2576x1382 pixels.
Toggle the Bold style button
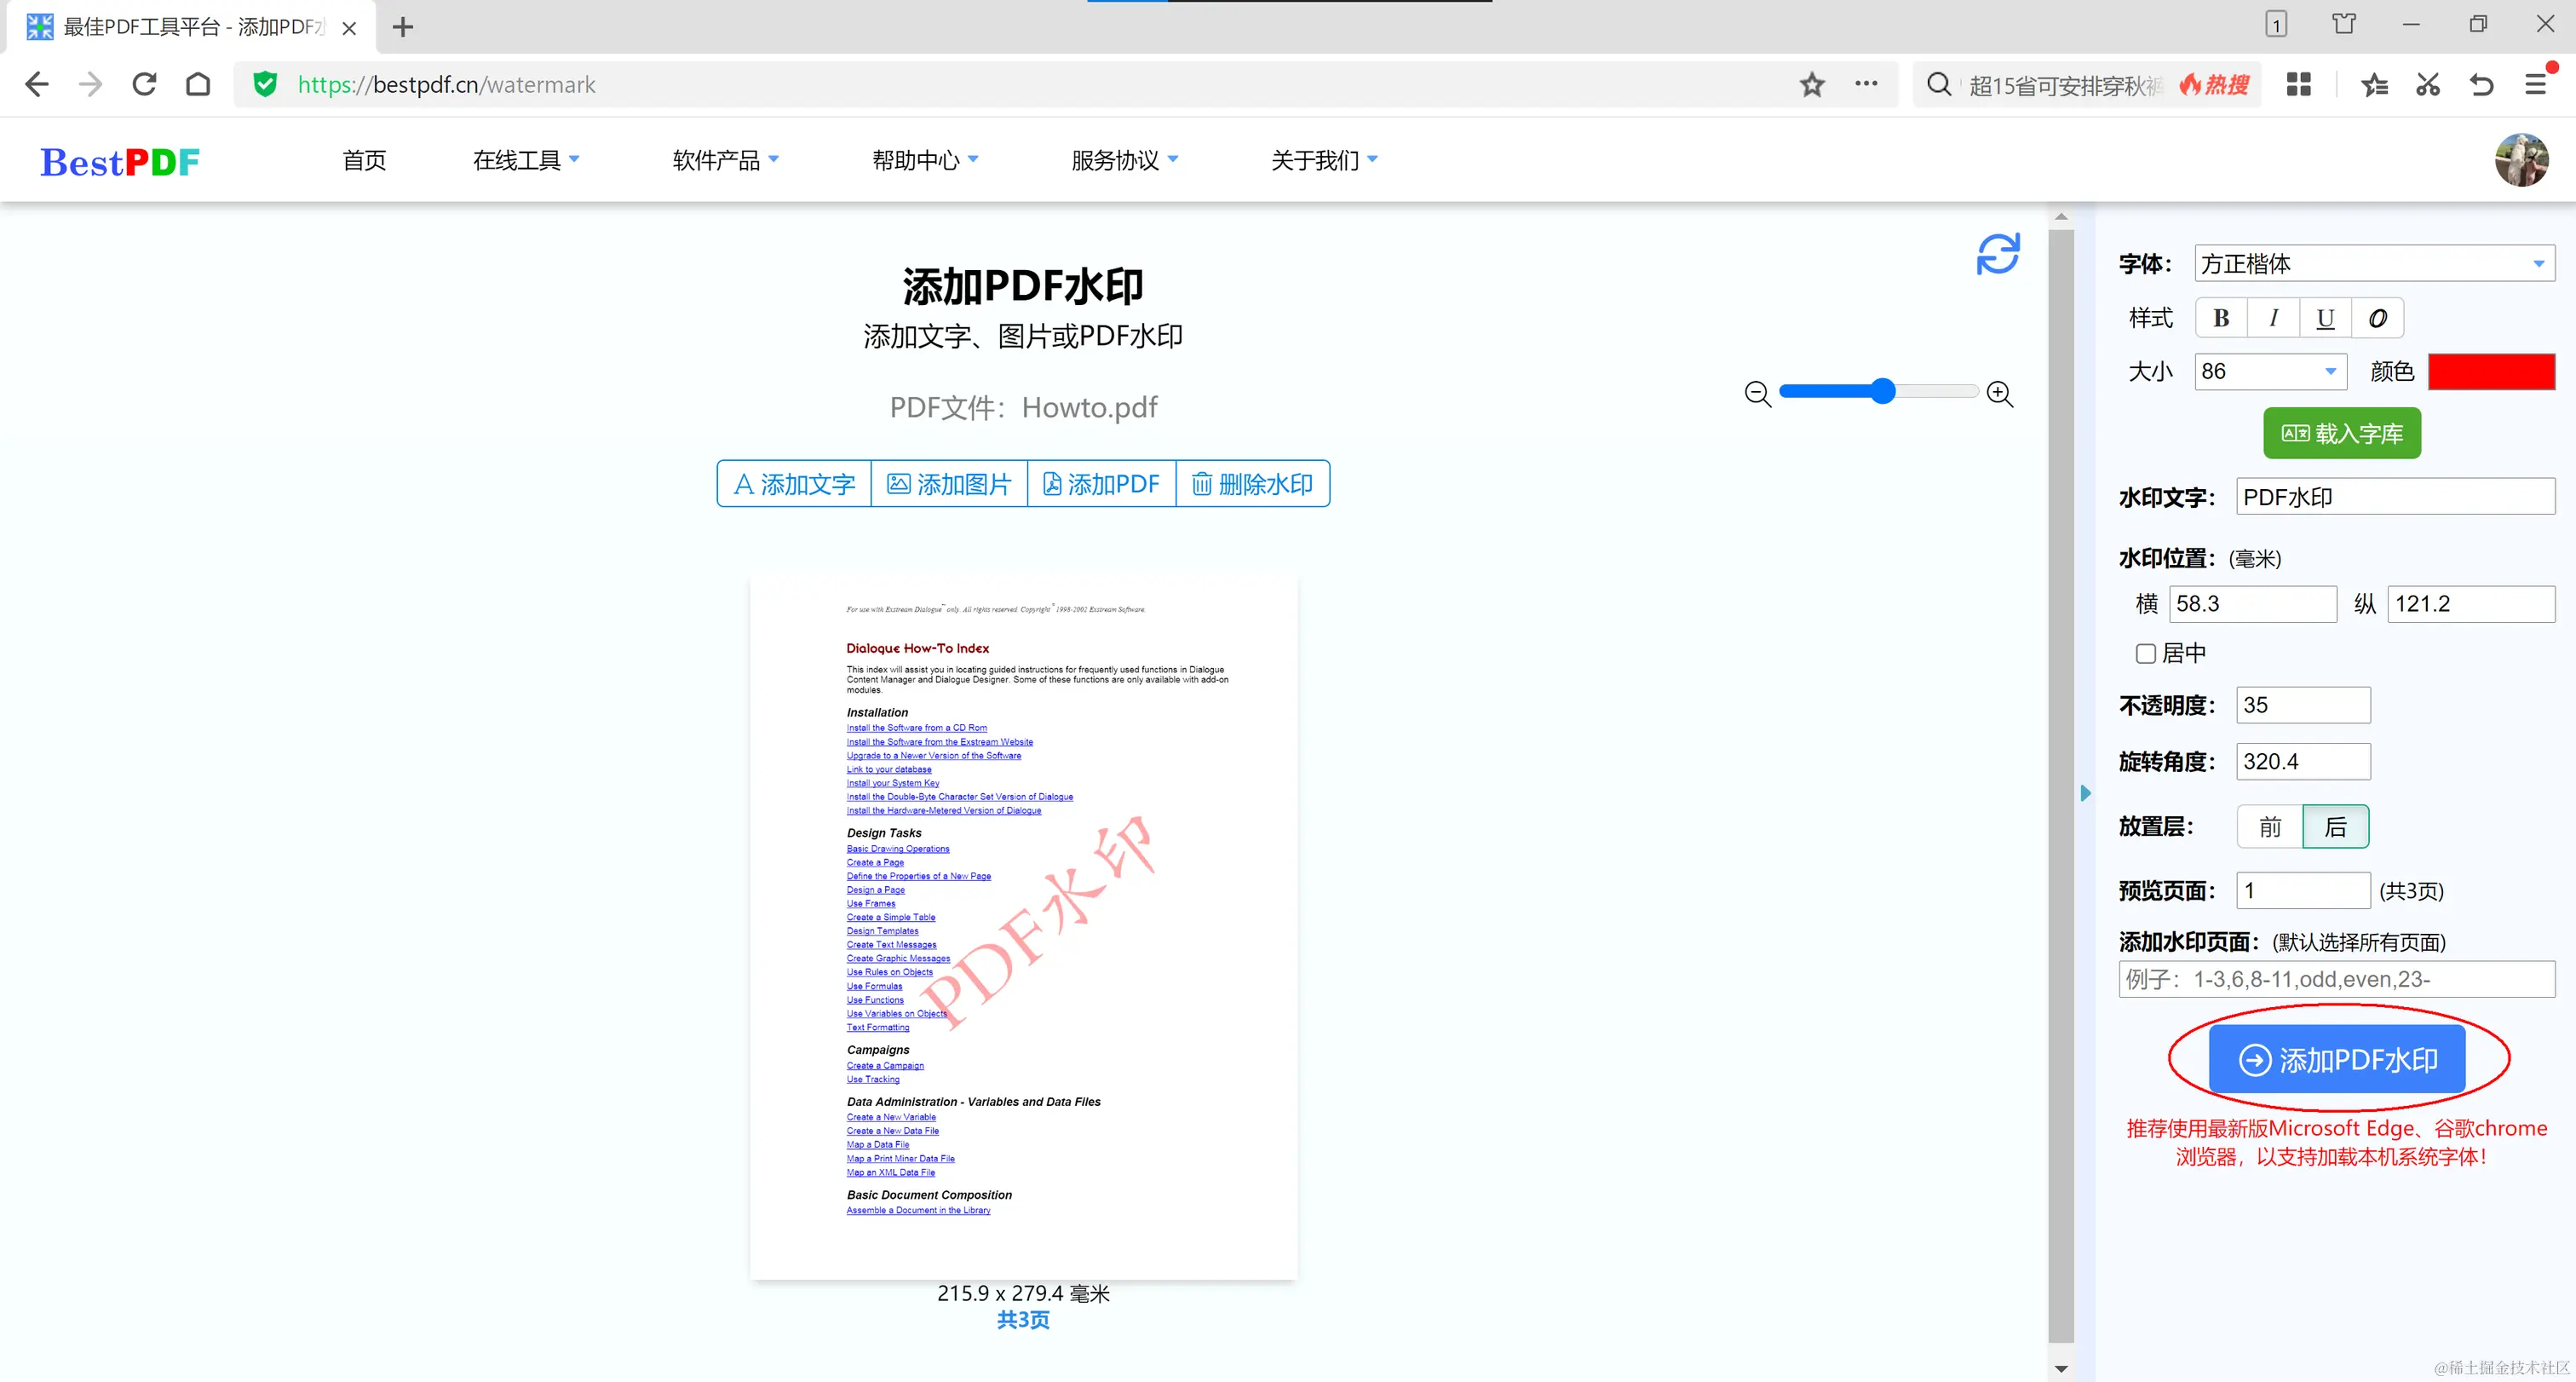[2221, 318]
